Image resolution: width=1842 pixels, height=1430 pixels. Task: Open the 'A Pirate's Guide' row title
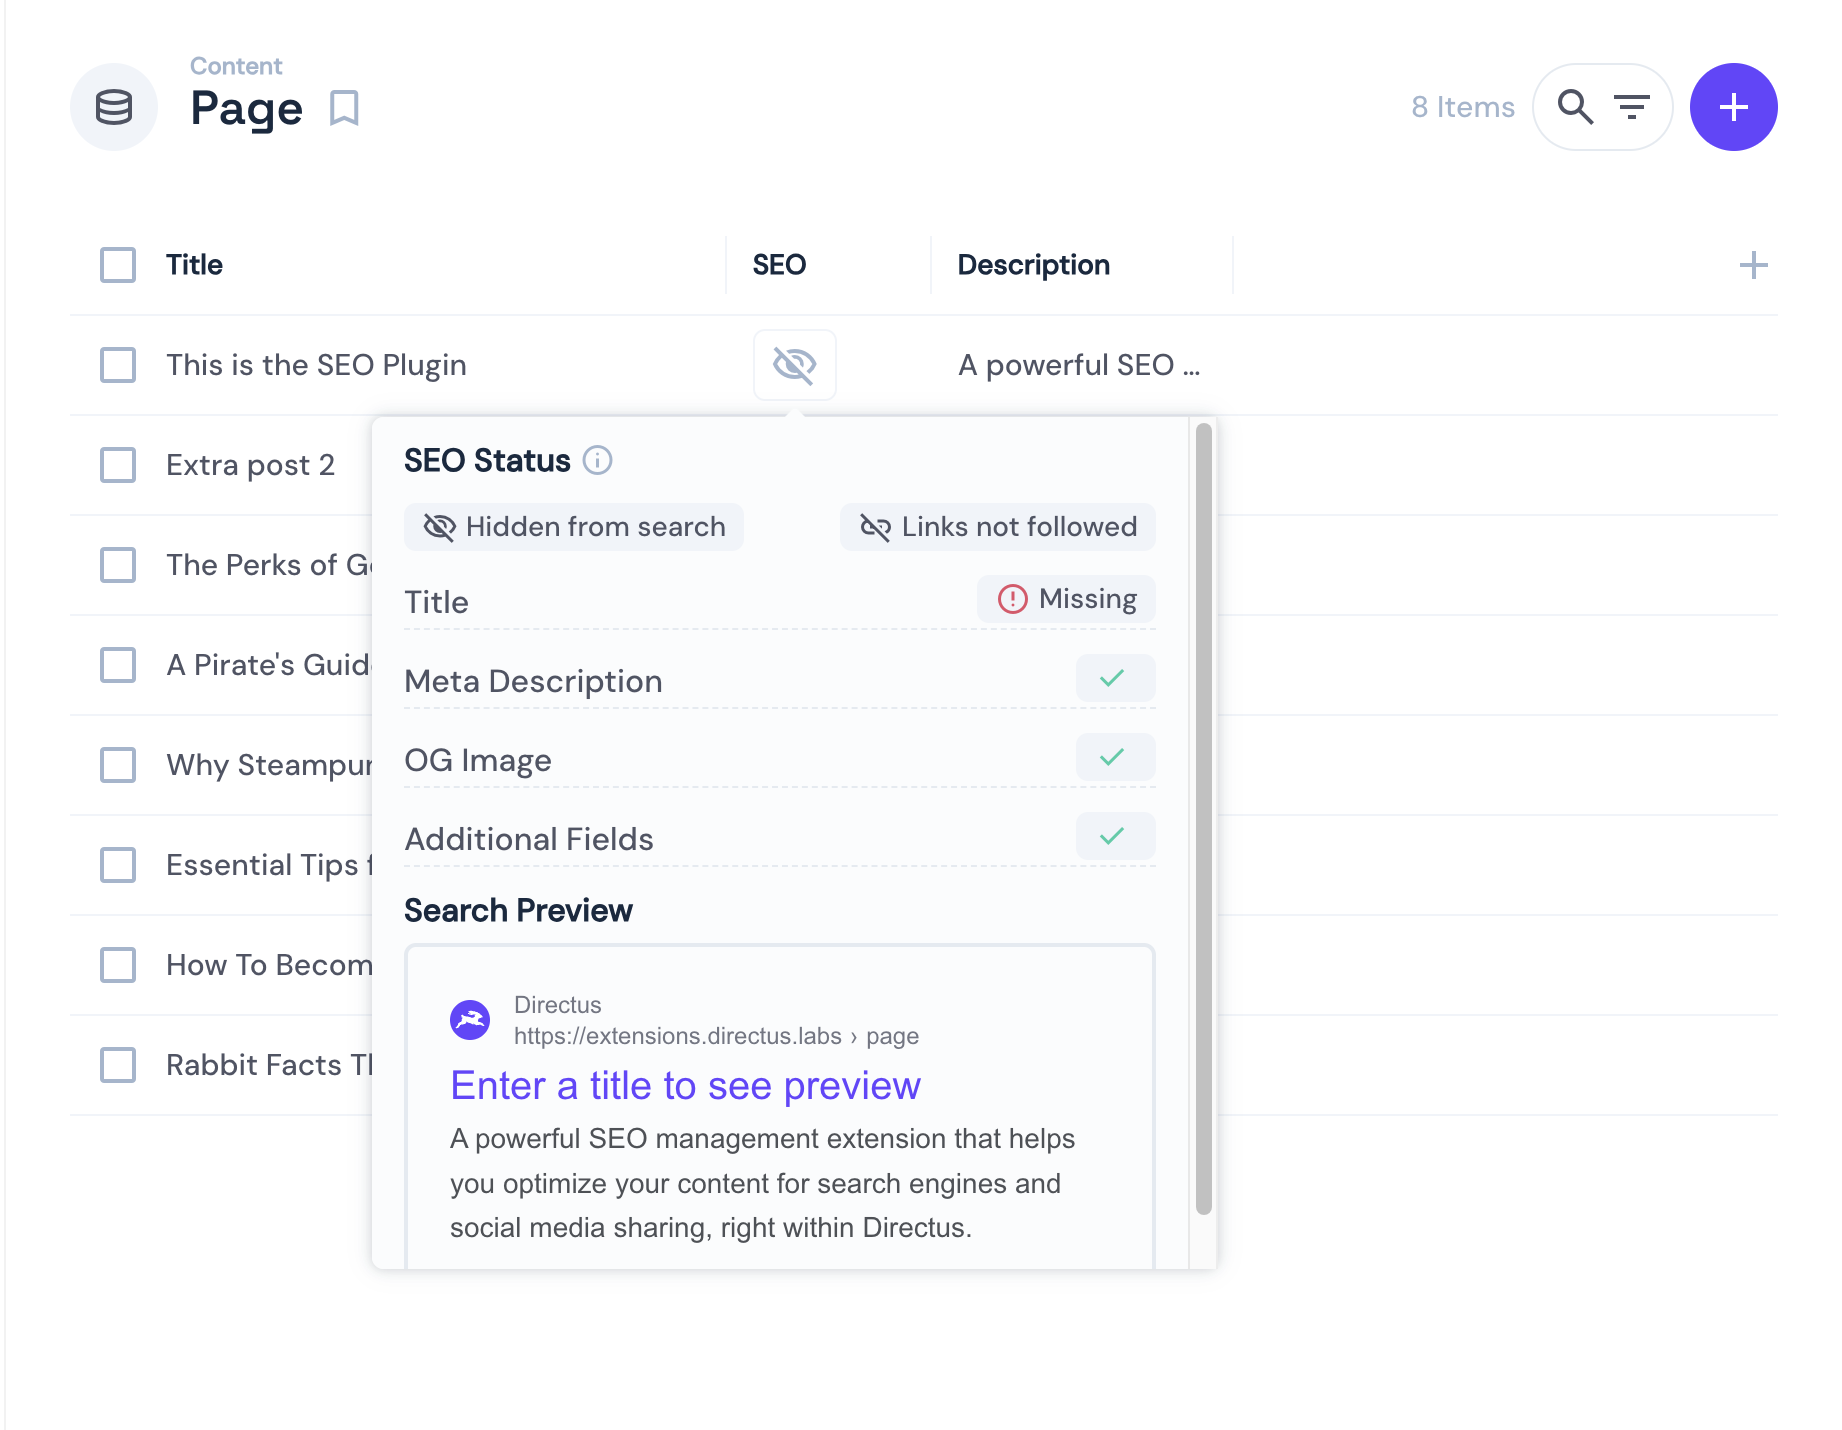click(x=269, y=665)
